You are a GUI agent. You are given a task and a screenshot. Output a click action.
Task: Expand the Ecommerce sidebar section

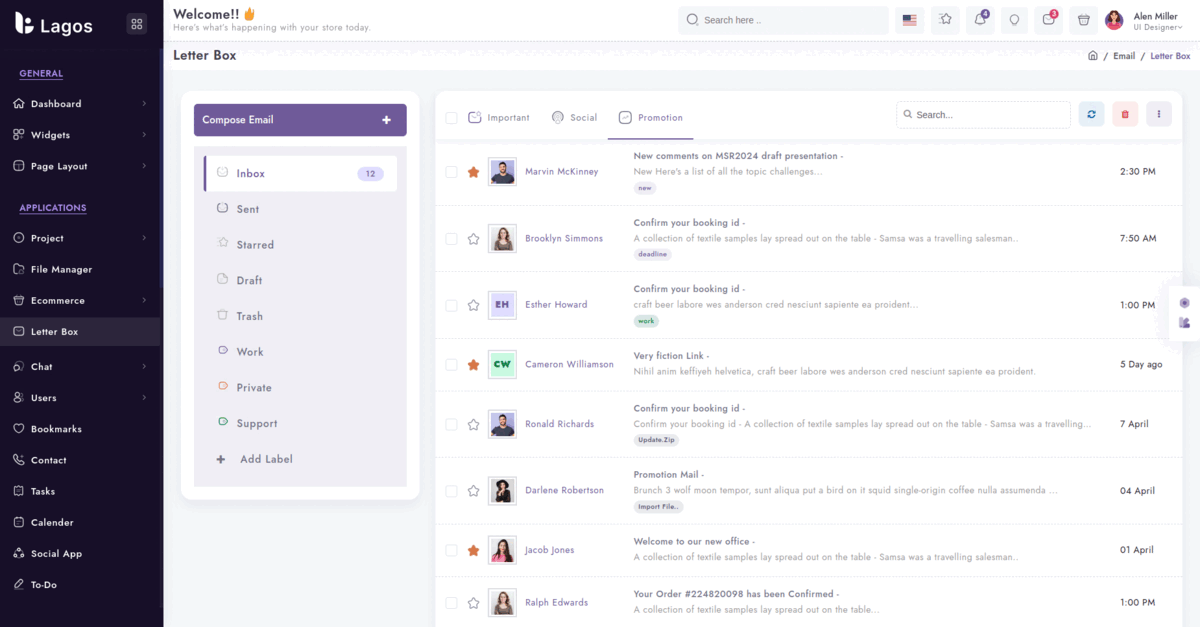pos(80,301)
